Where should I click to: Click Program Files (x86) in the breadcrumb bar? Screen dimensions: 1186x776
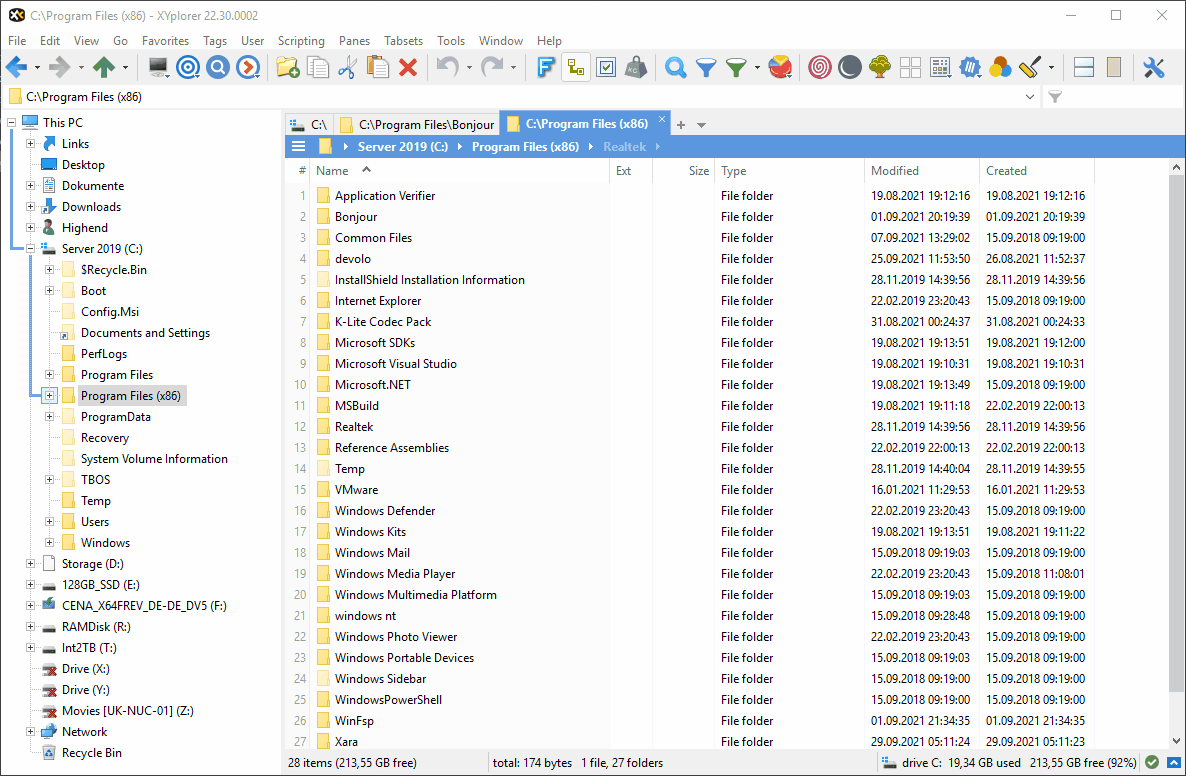click(525, 147)
